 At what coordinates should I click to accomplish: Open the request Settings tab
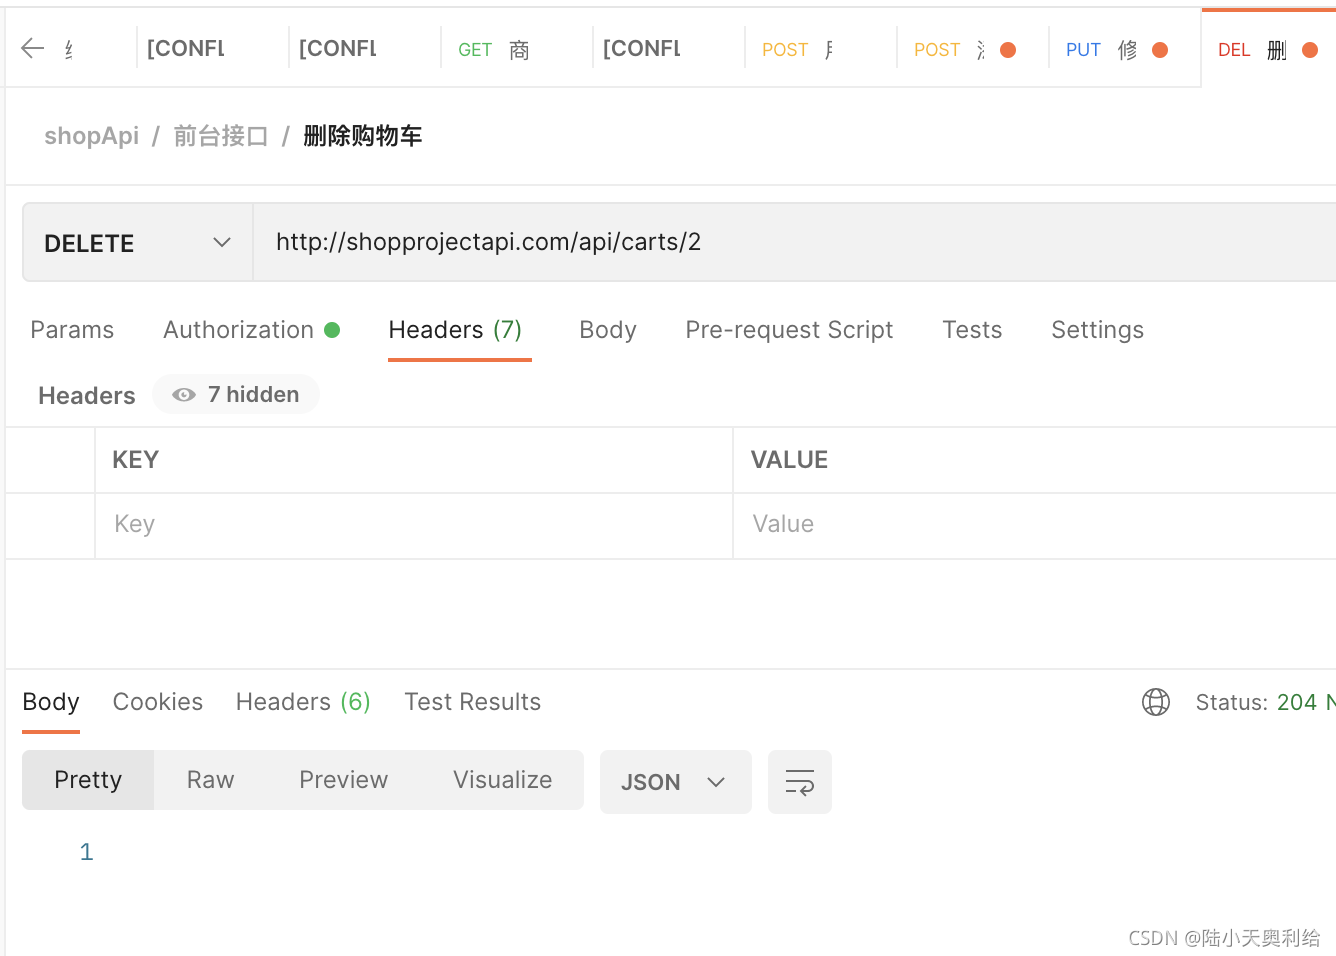(x=1097, y=330)
